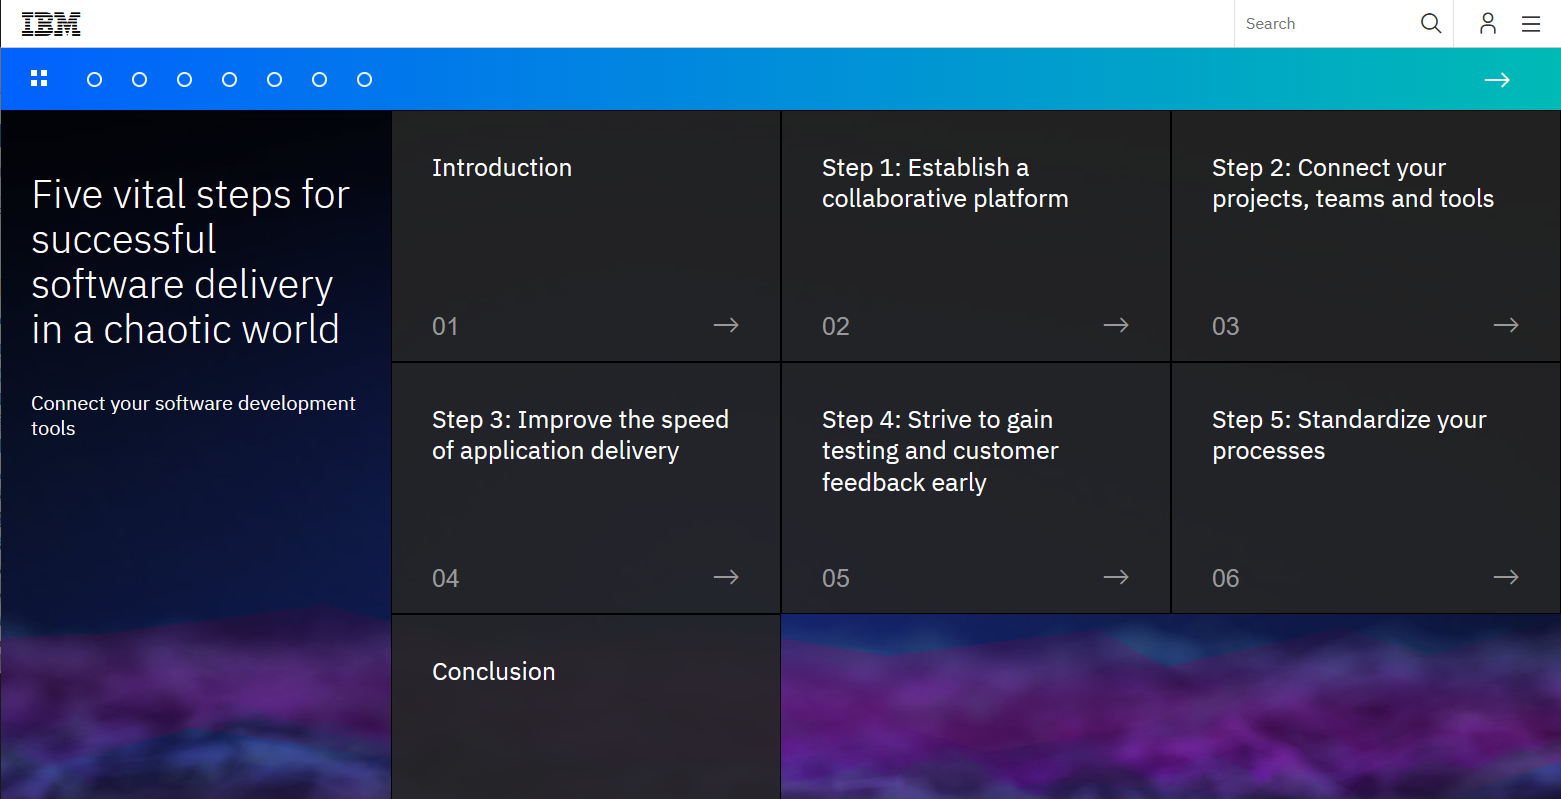The image size is (1561, 799).
Task: Open Step 4: Strive to gain testing
Action: 976,488
